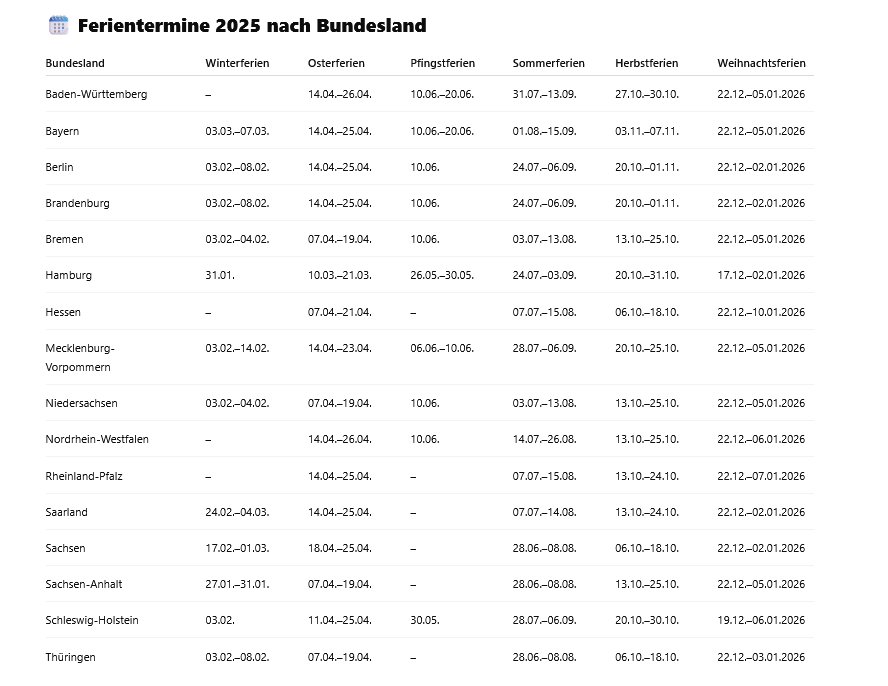The height and width of the screenshot is (686, 888).
Task: Select the Baden-Württemberg row label
Action: pyautogui.click(x=96, y=94)
